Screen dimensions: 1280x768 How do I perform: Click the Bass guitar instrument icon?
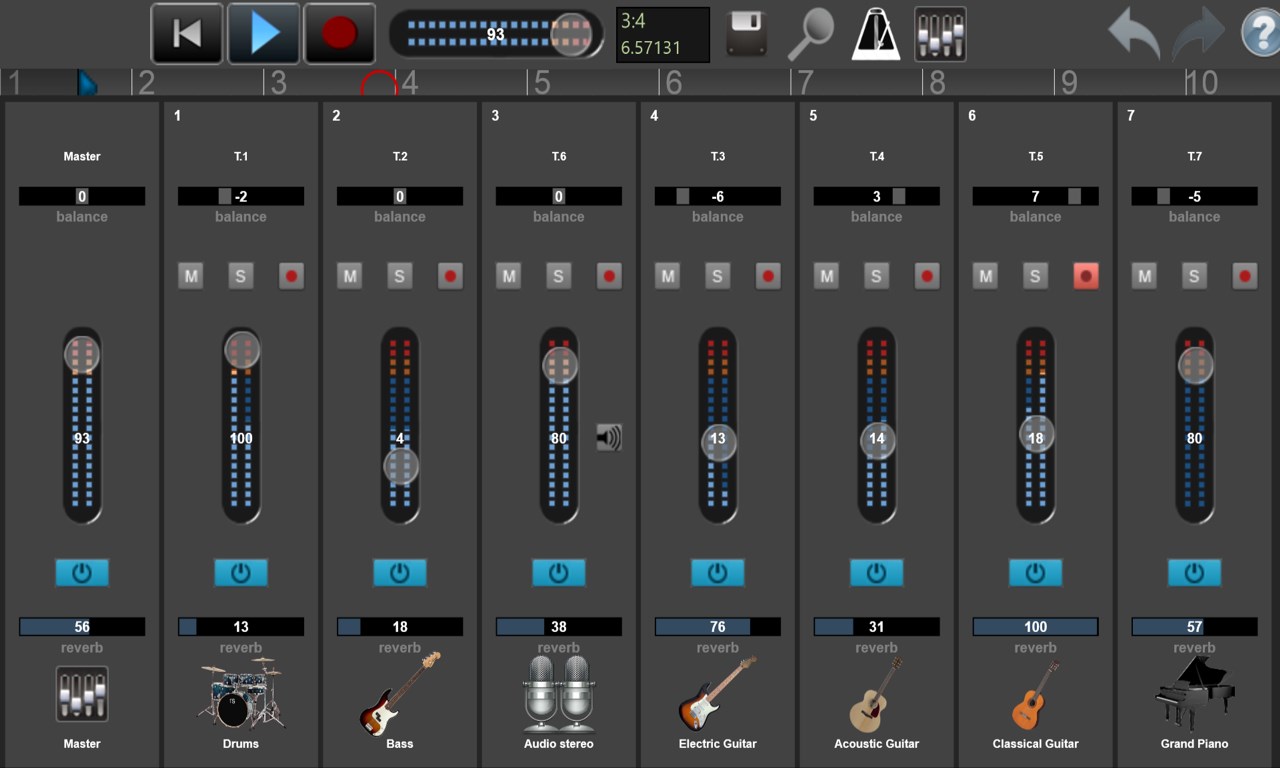399,695
